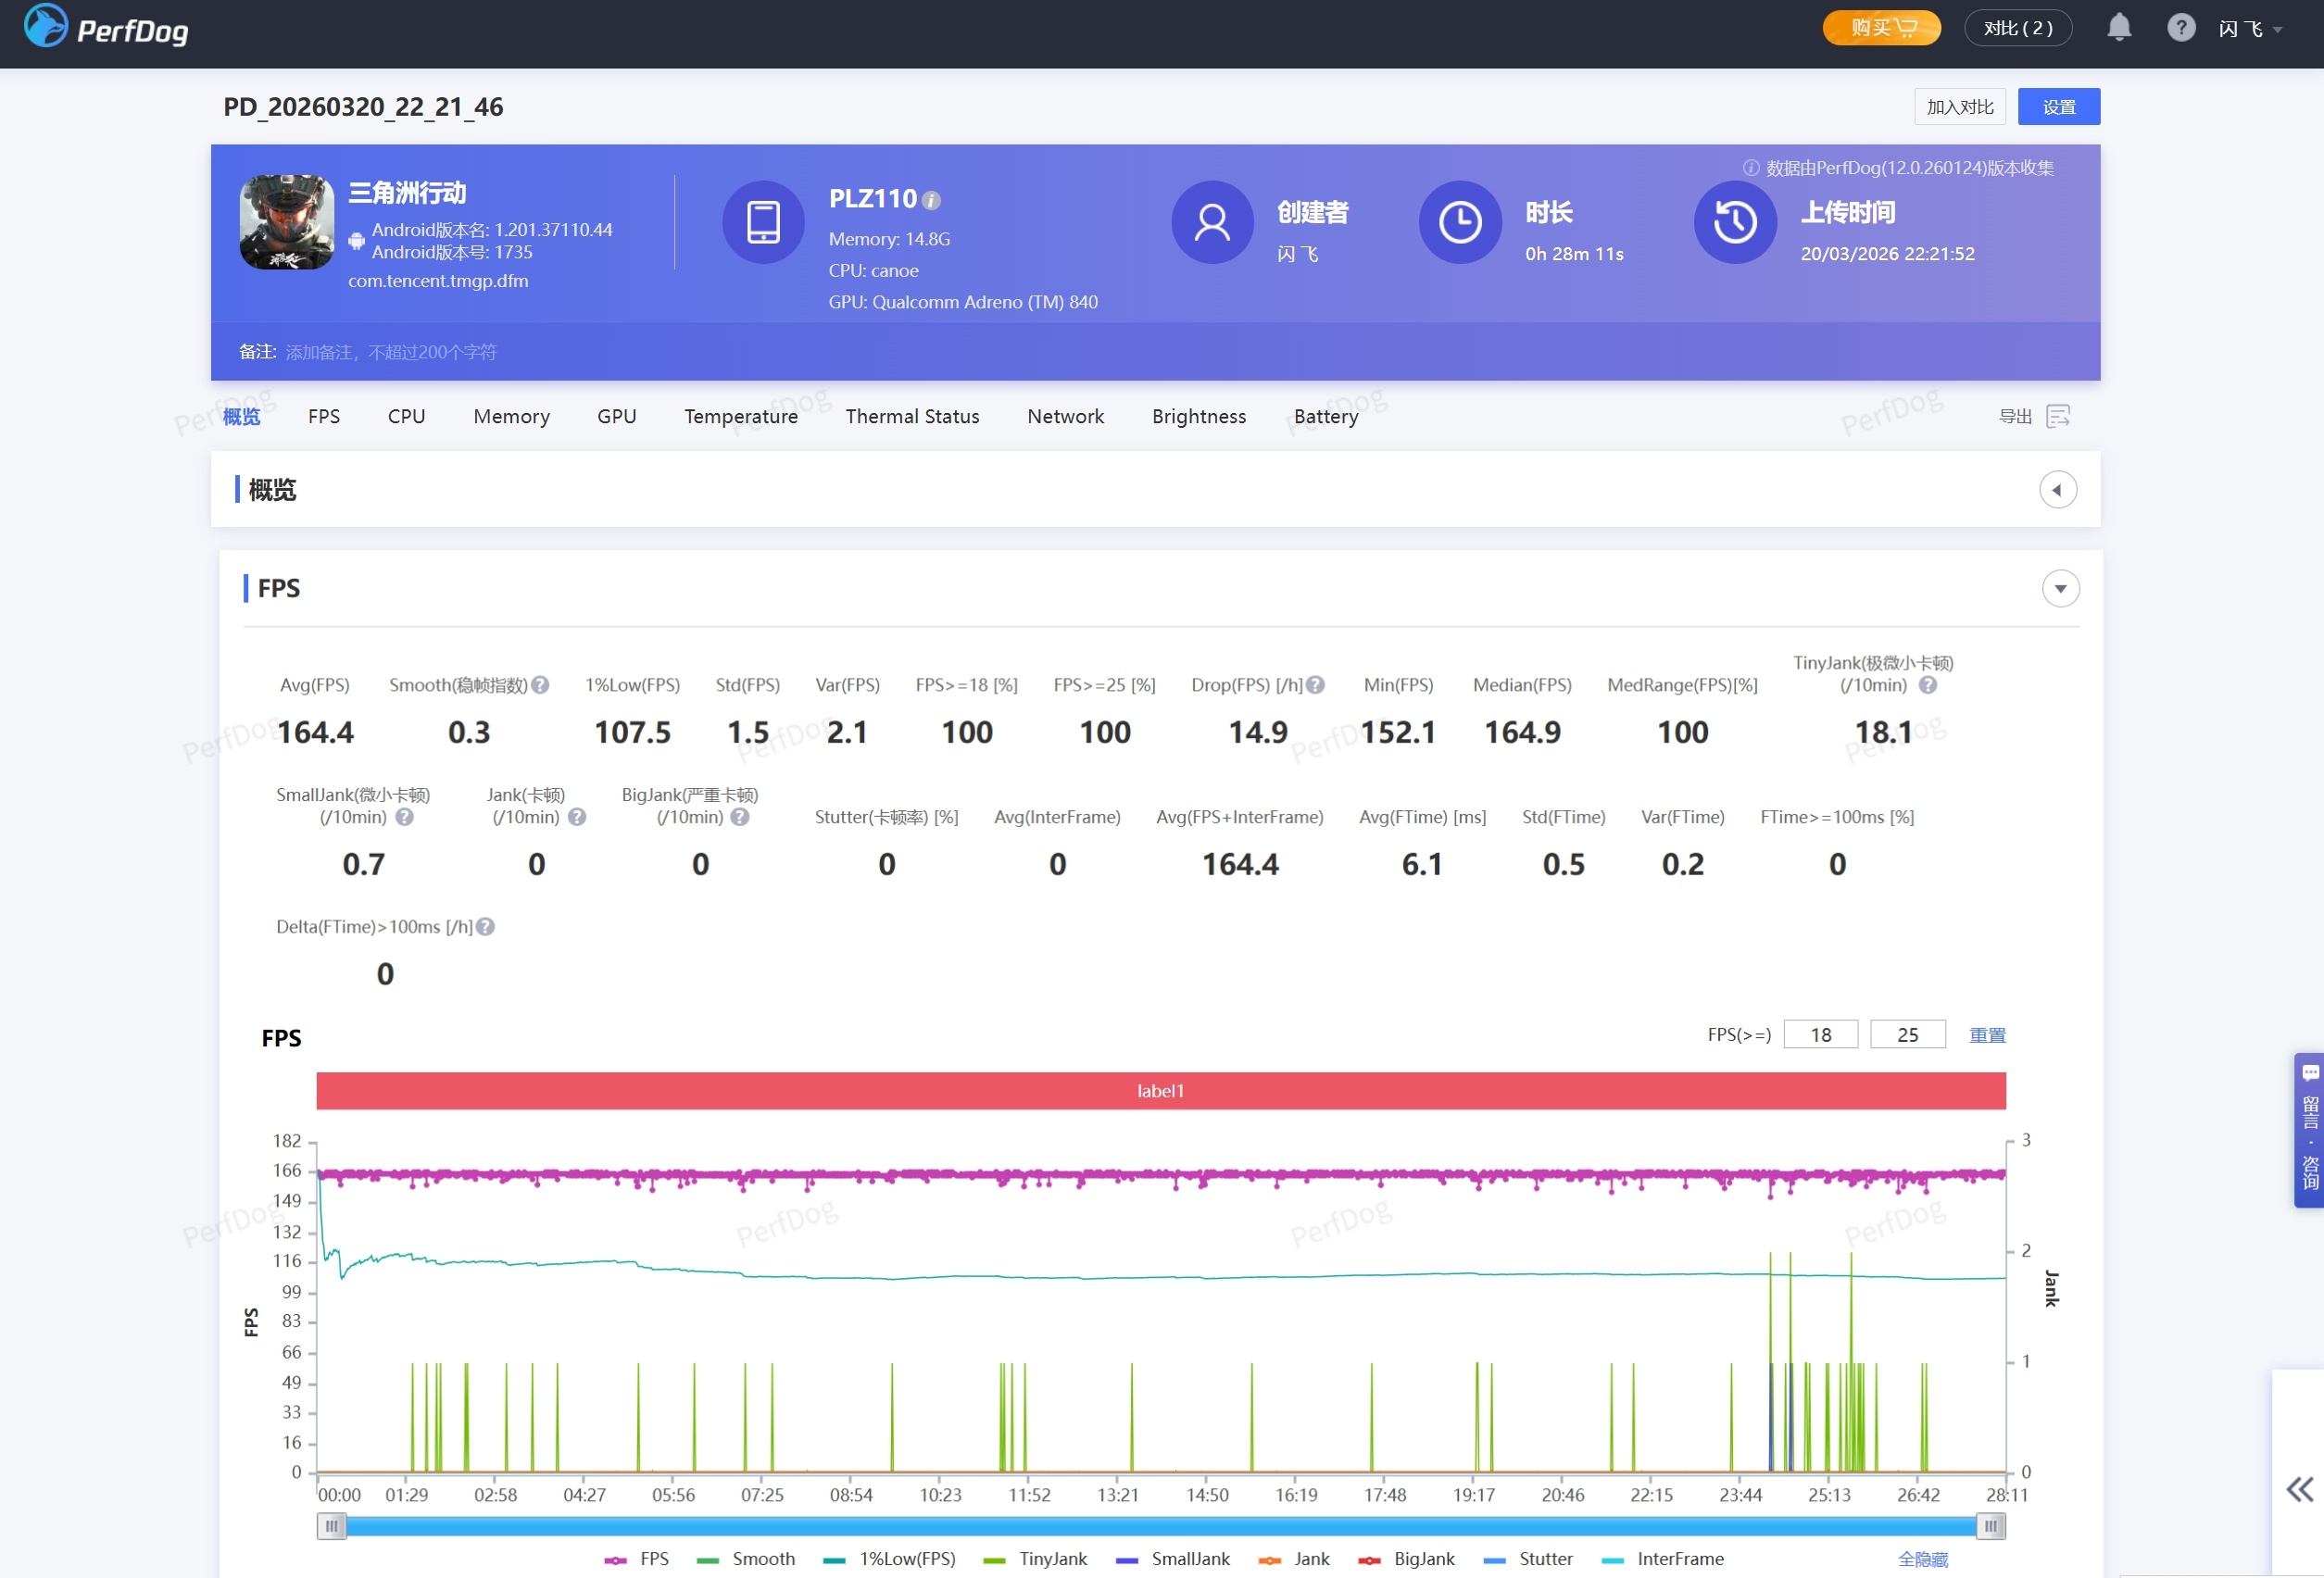Click the right timeline range slider handle

pos(1990,1526)
